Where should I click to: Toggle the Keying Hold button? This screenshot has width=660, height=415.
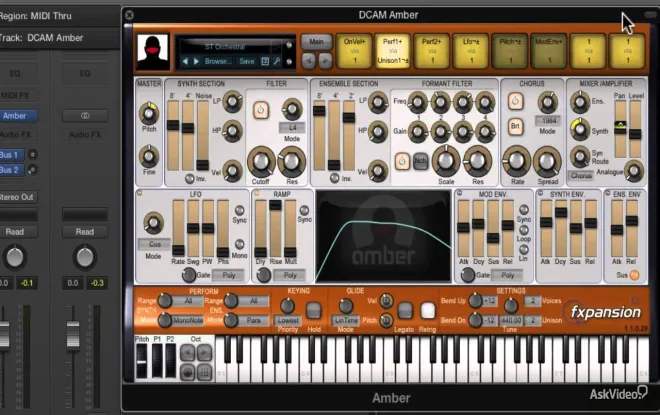314,311
